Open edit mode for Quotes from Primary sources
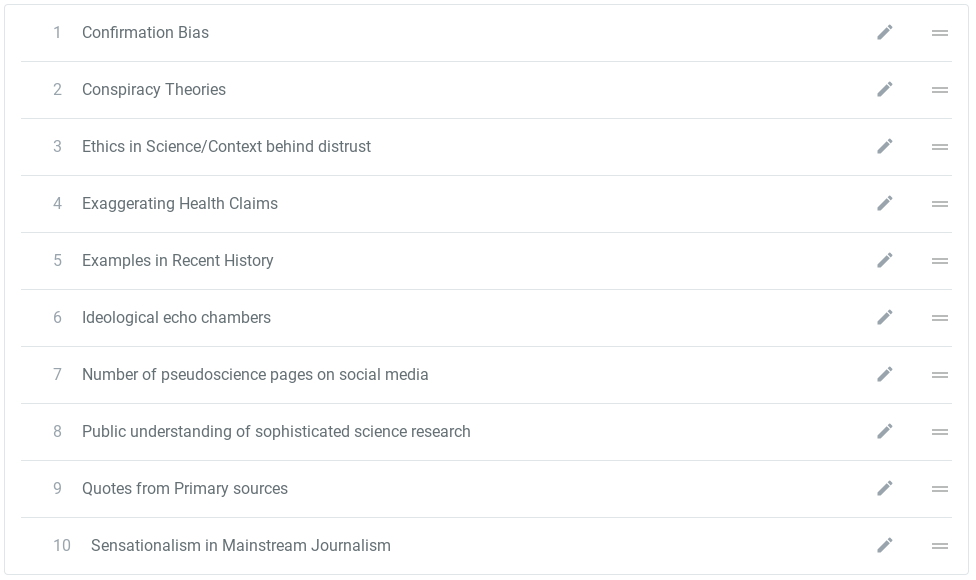This screenshot has height=580, width=976. pyautogui.click(x=885, y=488)
